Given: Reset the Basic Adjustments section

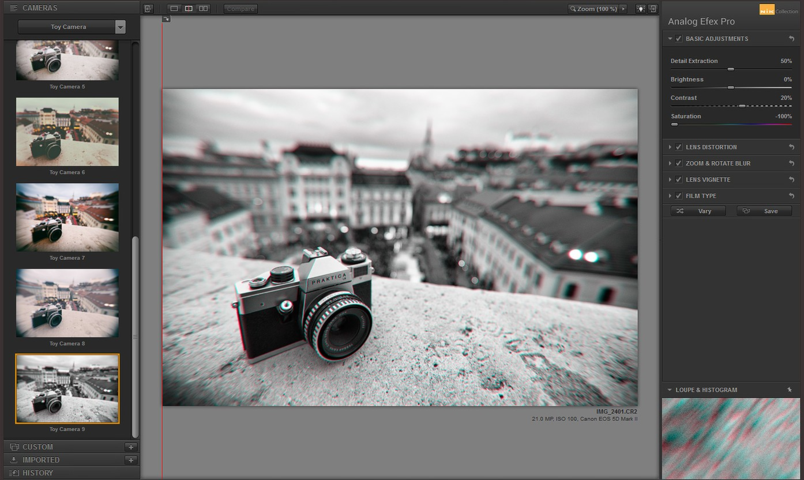Looking at the screenshot, I should [792, 39].
